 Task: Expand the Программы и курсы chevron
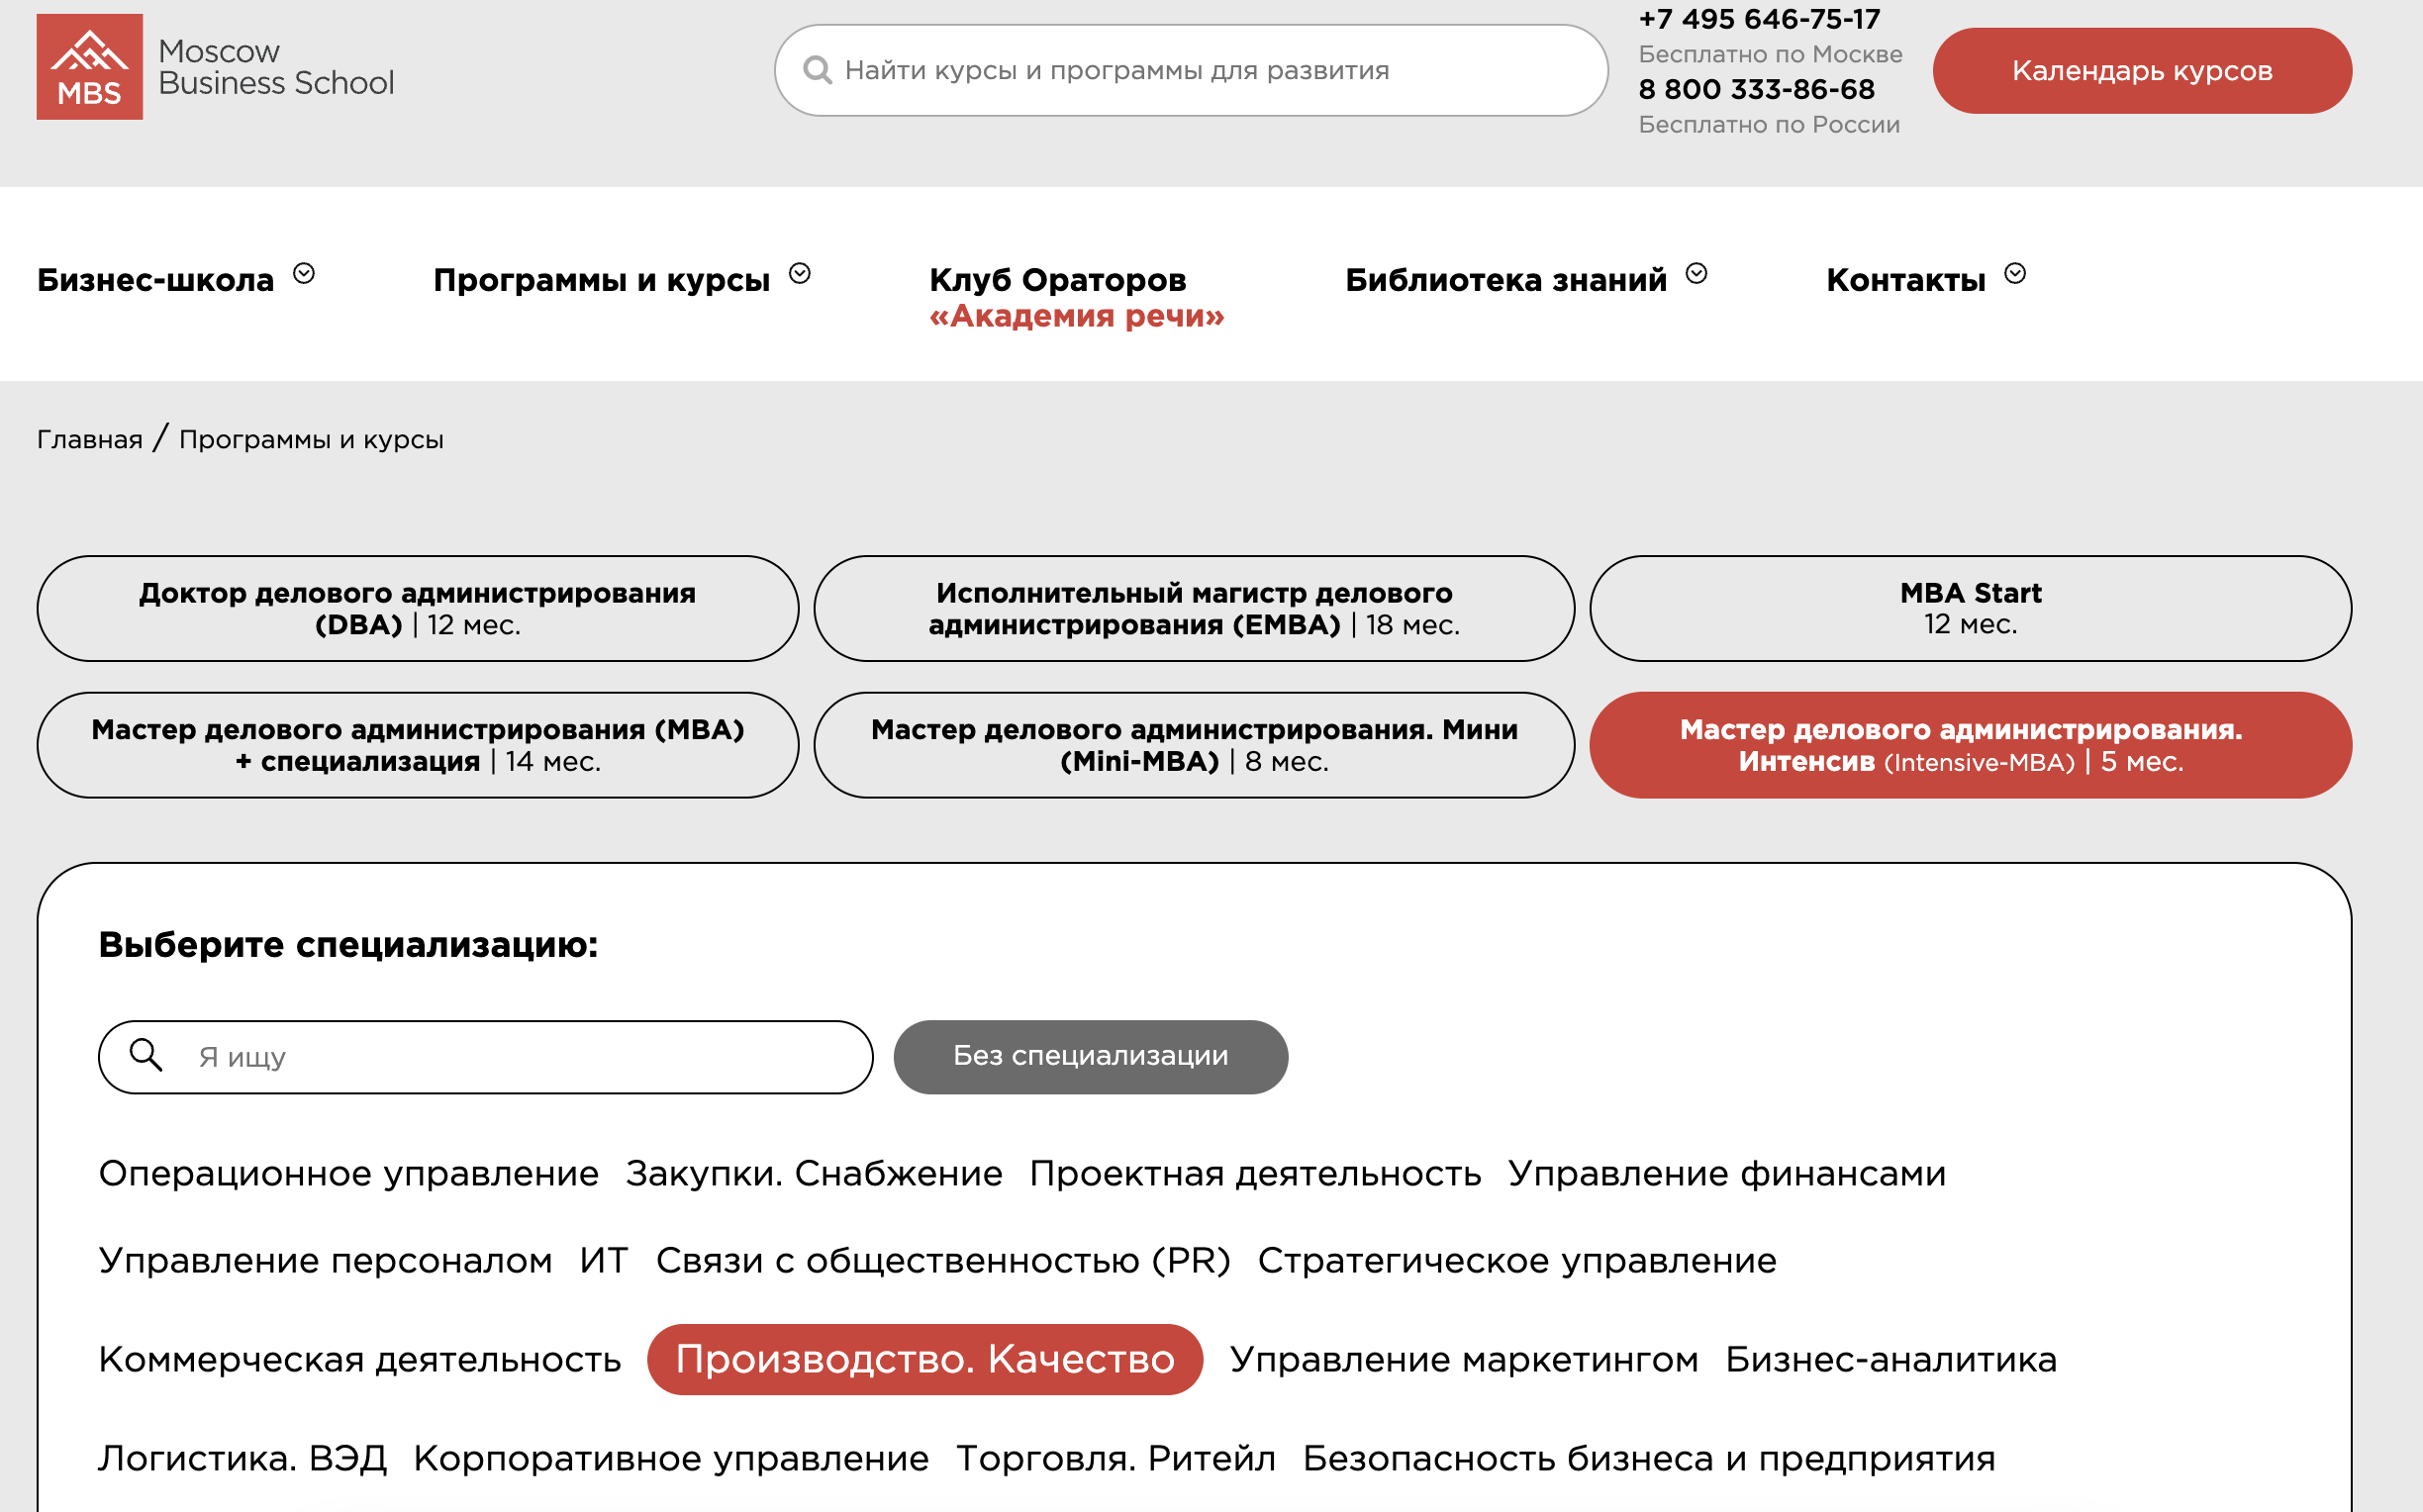click(799, 273)
